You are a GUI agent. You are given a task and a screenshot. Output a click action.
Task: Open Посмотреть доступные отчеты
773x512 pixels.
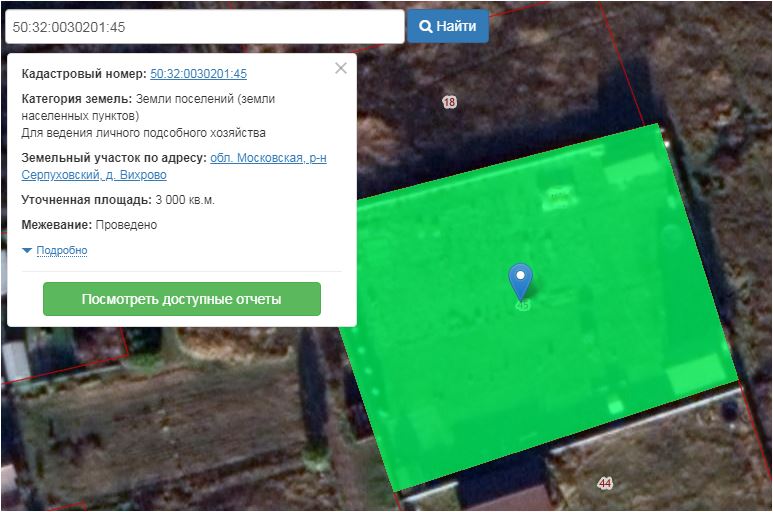[x=181, y=299]
